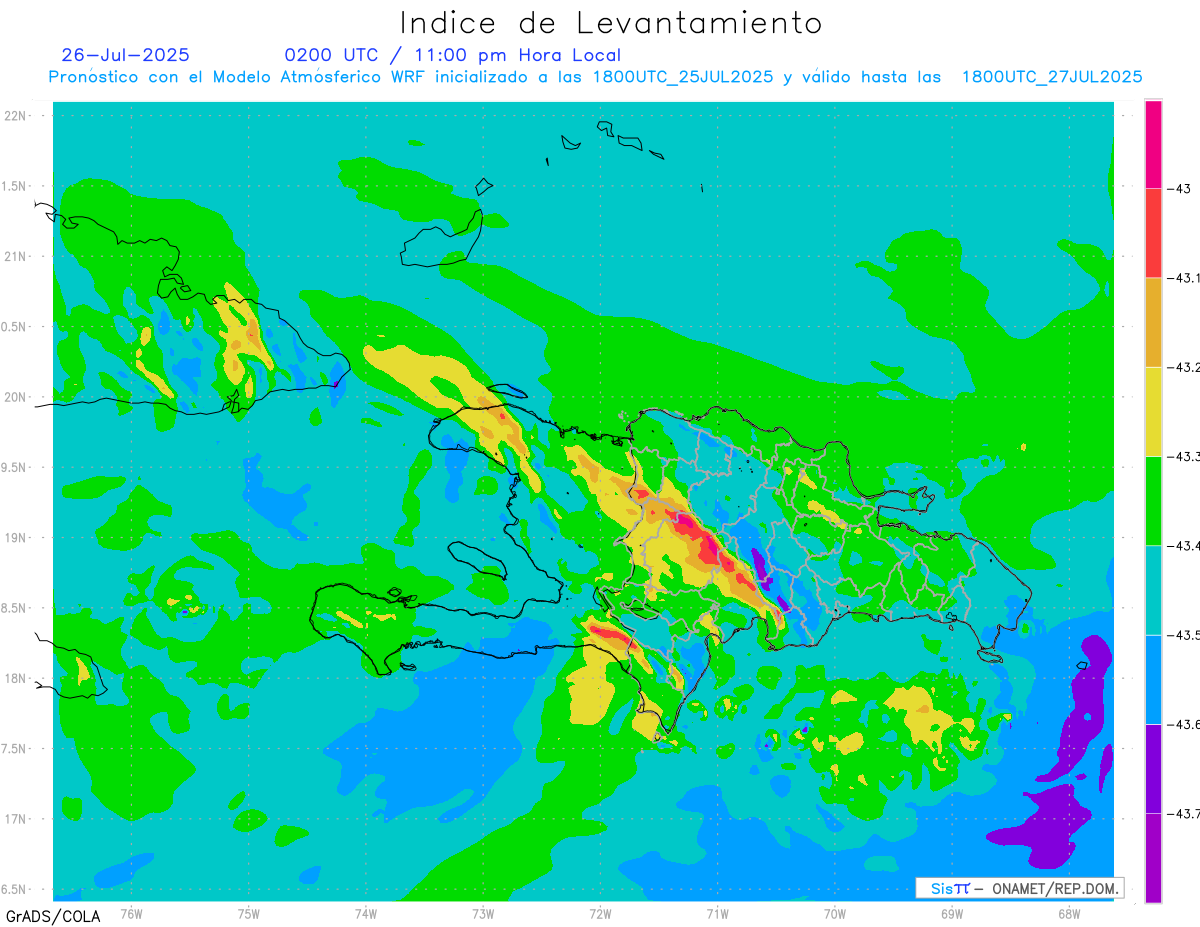Select the dark purple swatch above -43.7
Viewport: 1200px width, 927px height.
pyautogui.click(x=1153, y=768)
